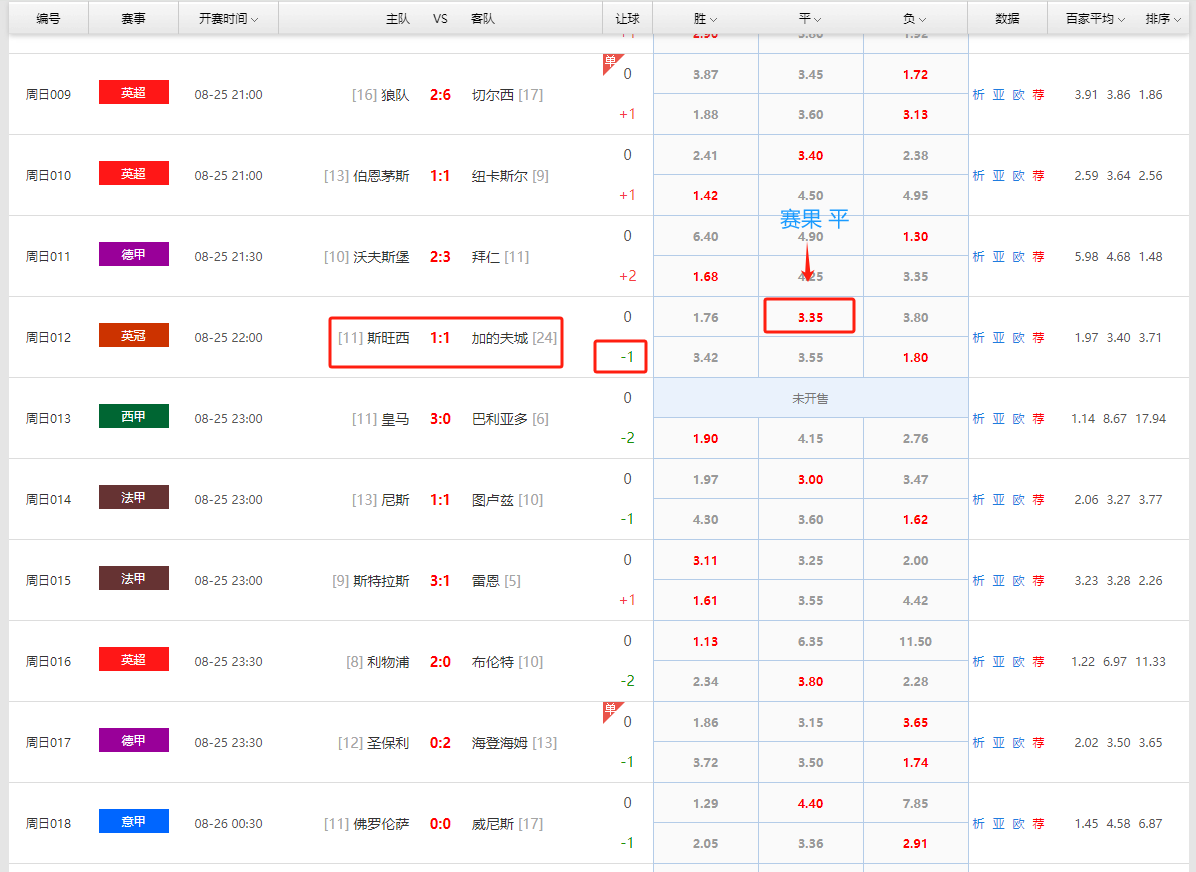Click the 利物浦 team name
Screen dimensions: 1196x872
click(387, 662)
